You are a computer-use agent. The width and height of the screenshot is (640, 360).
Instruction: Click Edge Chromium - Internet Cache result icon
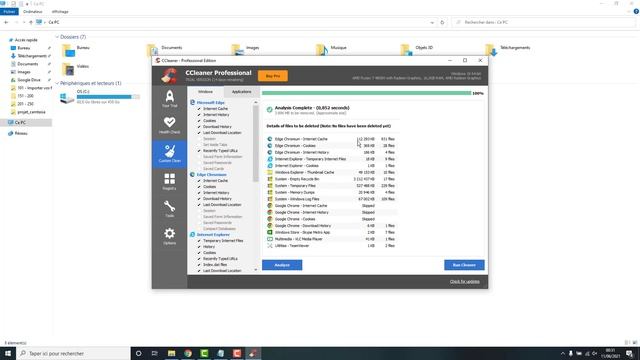pos(270,139)
